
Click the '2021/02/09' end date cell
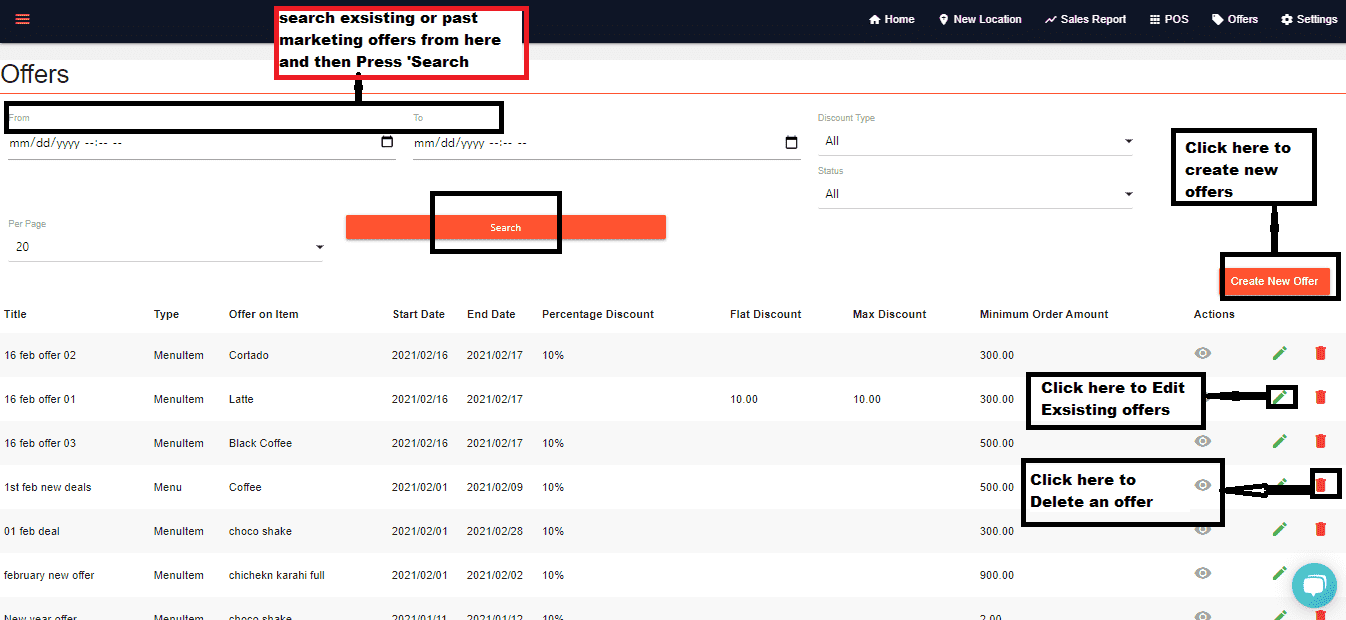click(495, 487)
